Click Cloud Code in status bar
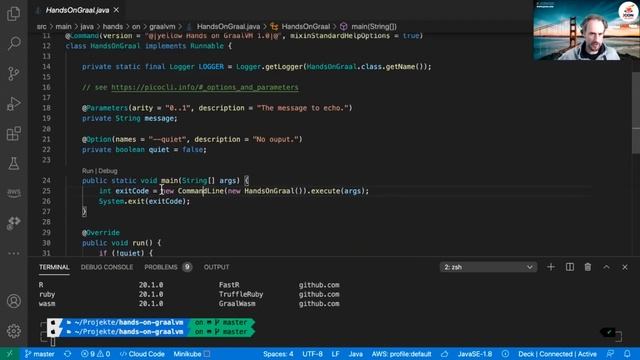The height and width of the screenshot is (360, 640). coord(142,354)
